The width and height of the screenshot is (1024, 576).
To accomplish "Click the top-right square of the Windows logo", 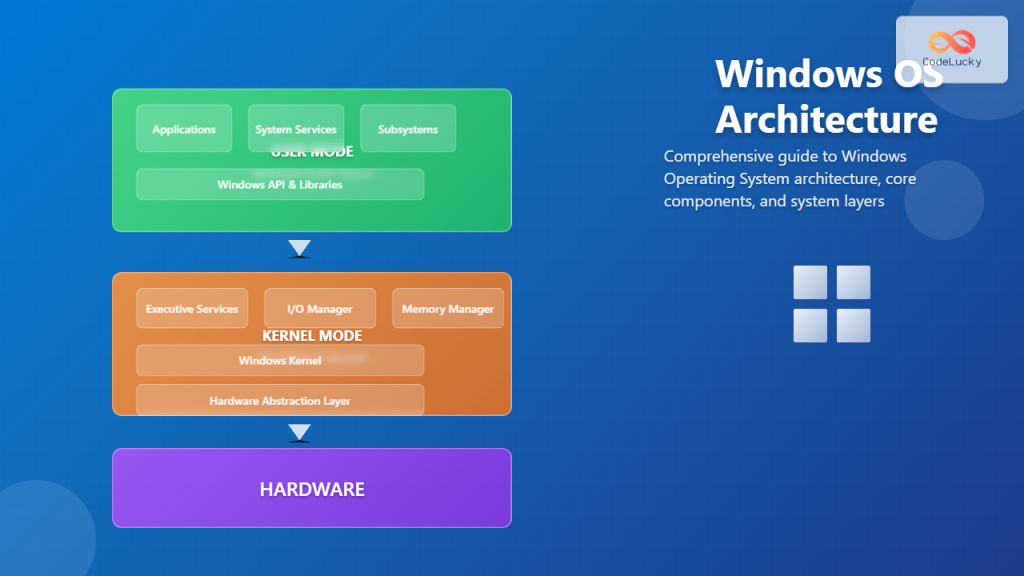I will (854, 281).
